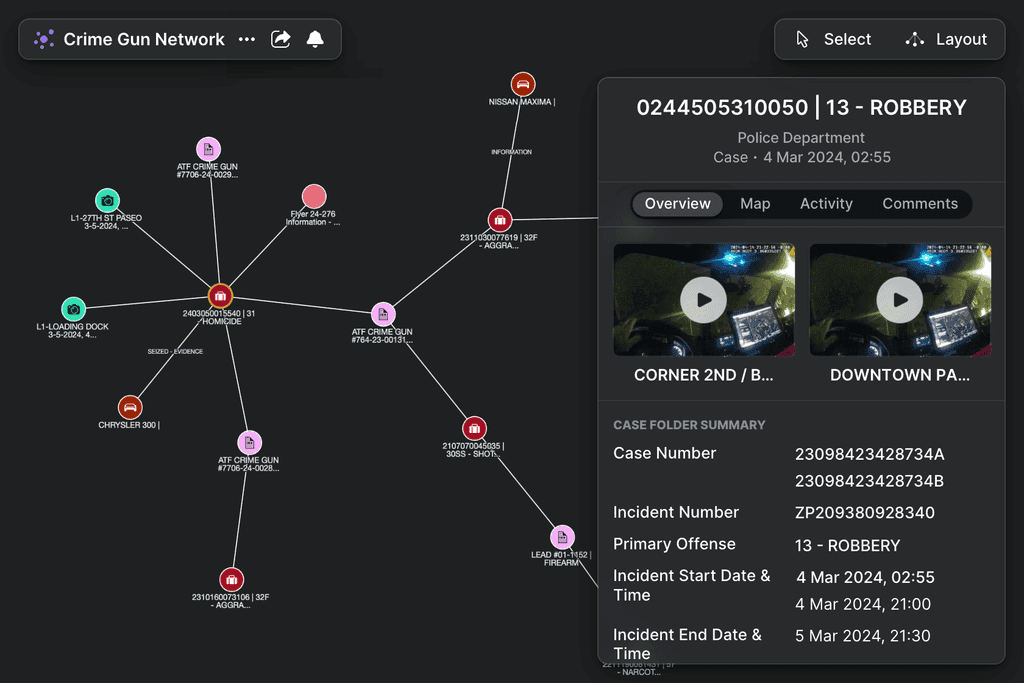Switch to the Activity tab
The width and height of the screenshot is (1024, 683).
click(x=826, y=204)
